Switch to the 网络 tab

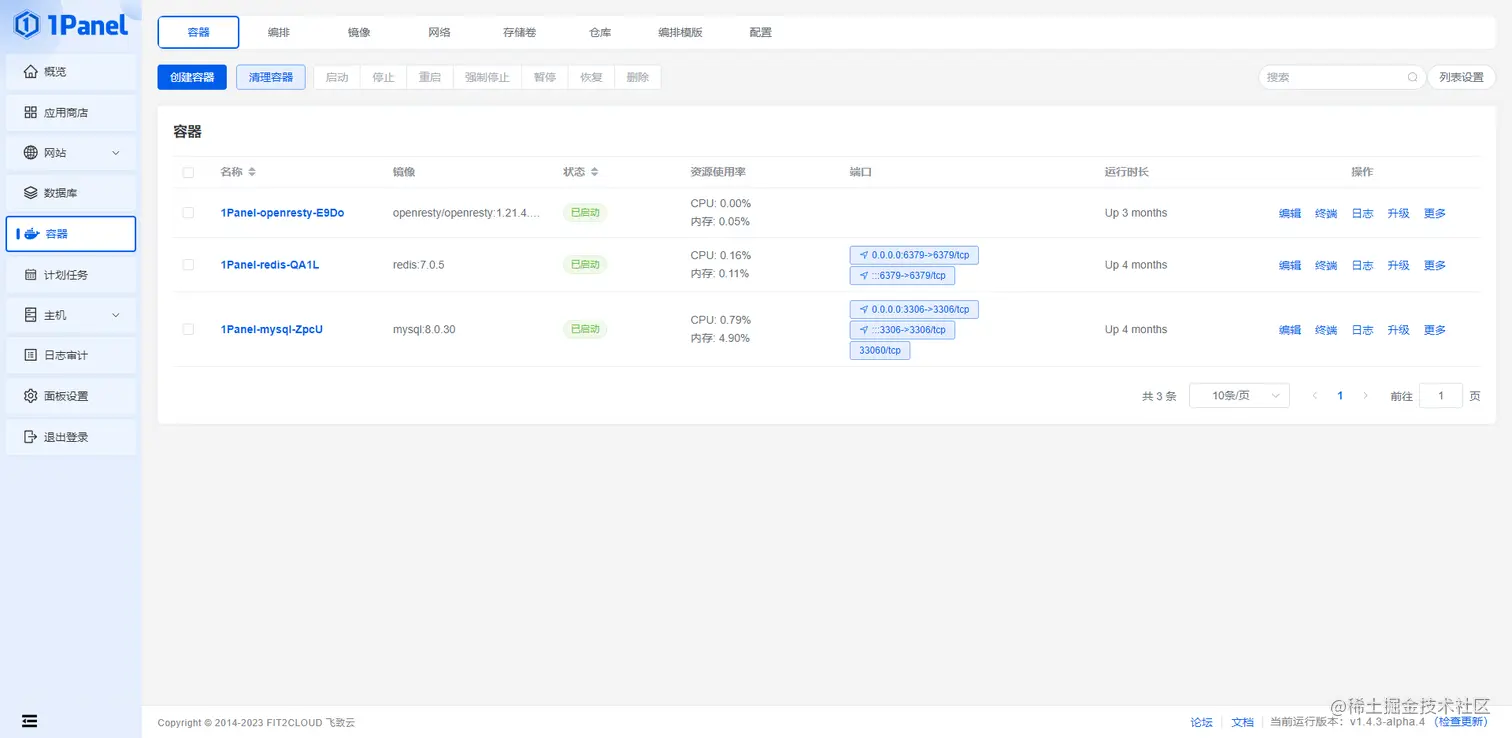439,32
